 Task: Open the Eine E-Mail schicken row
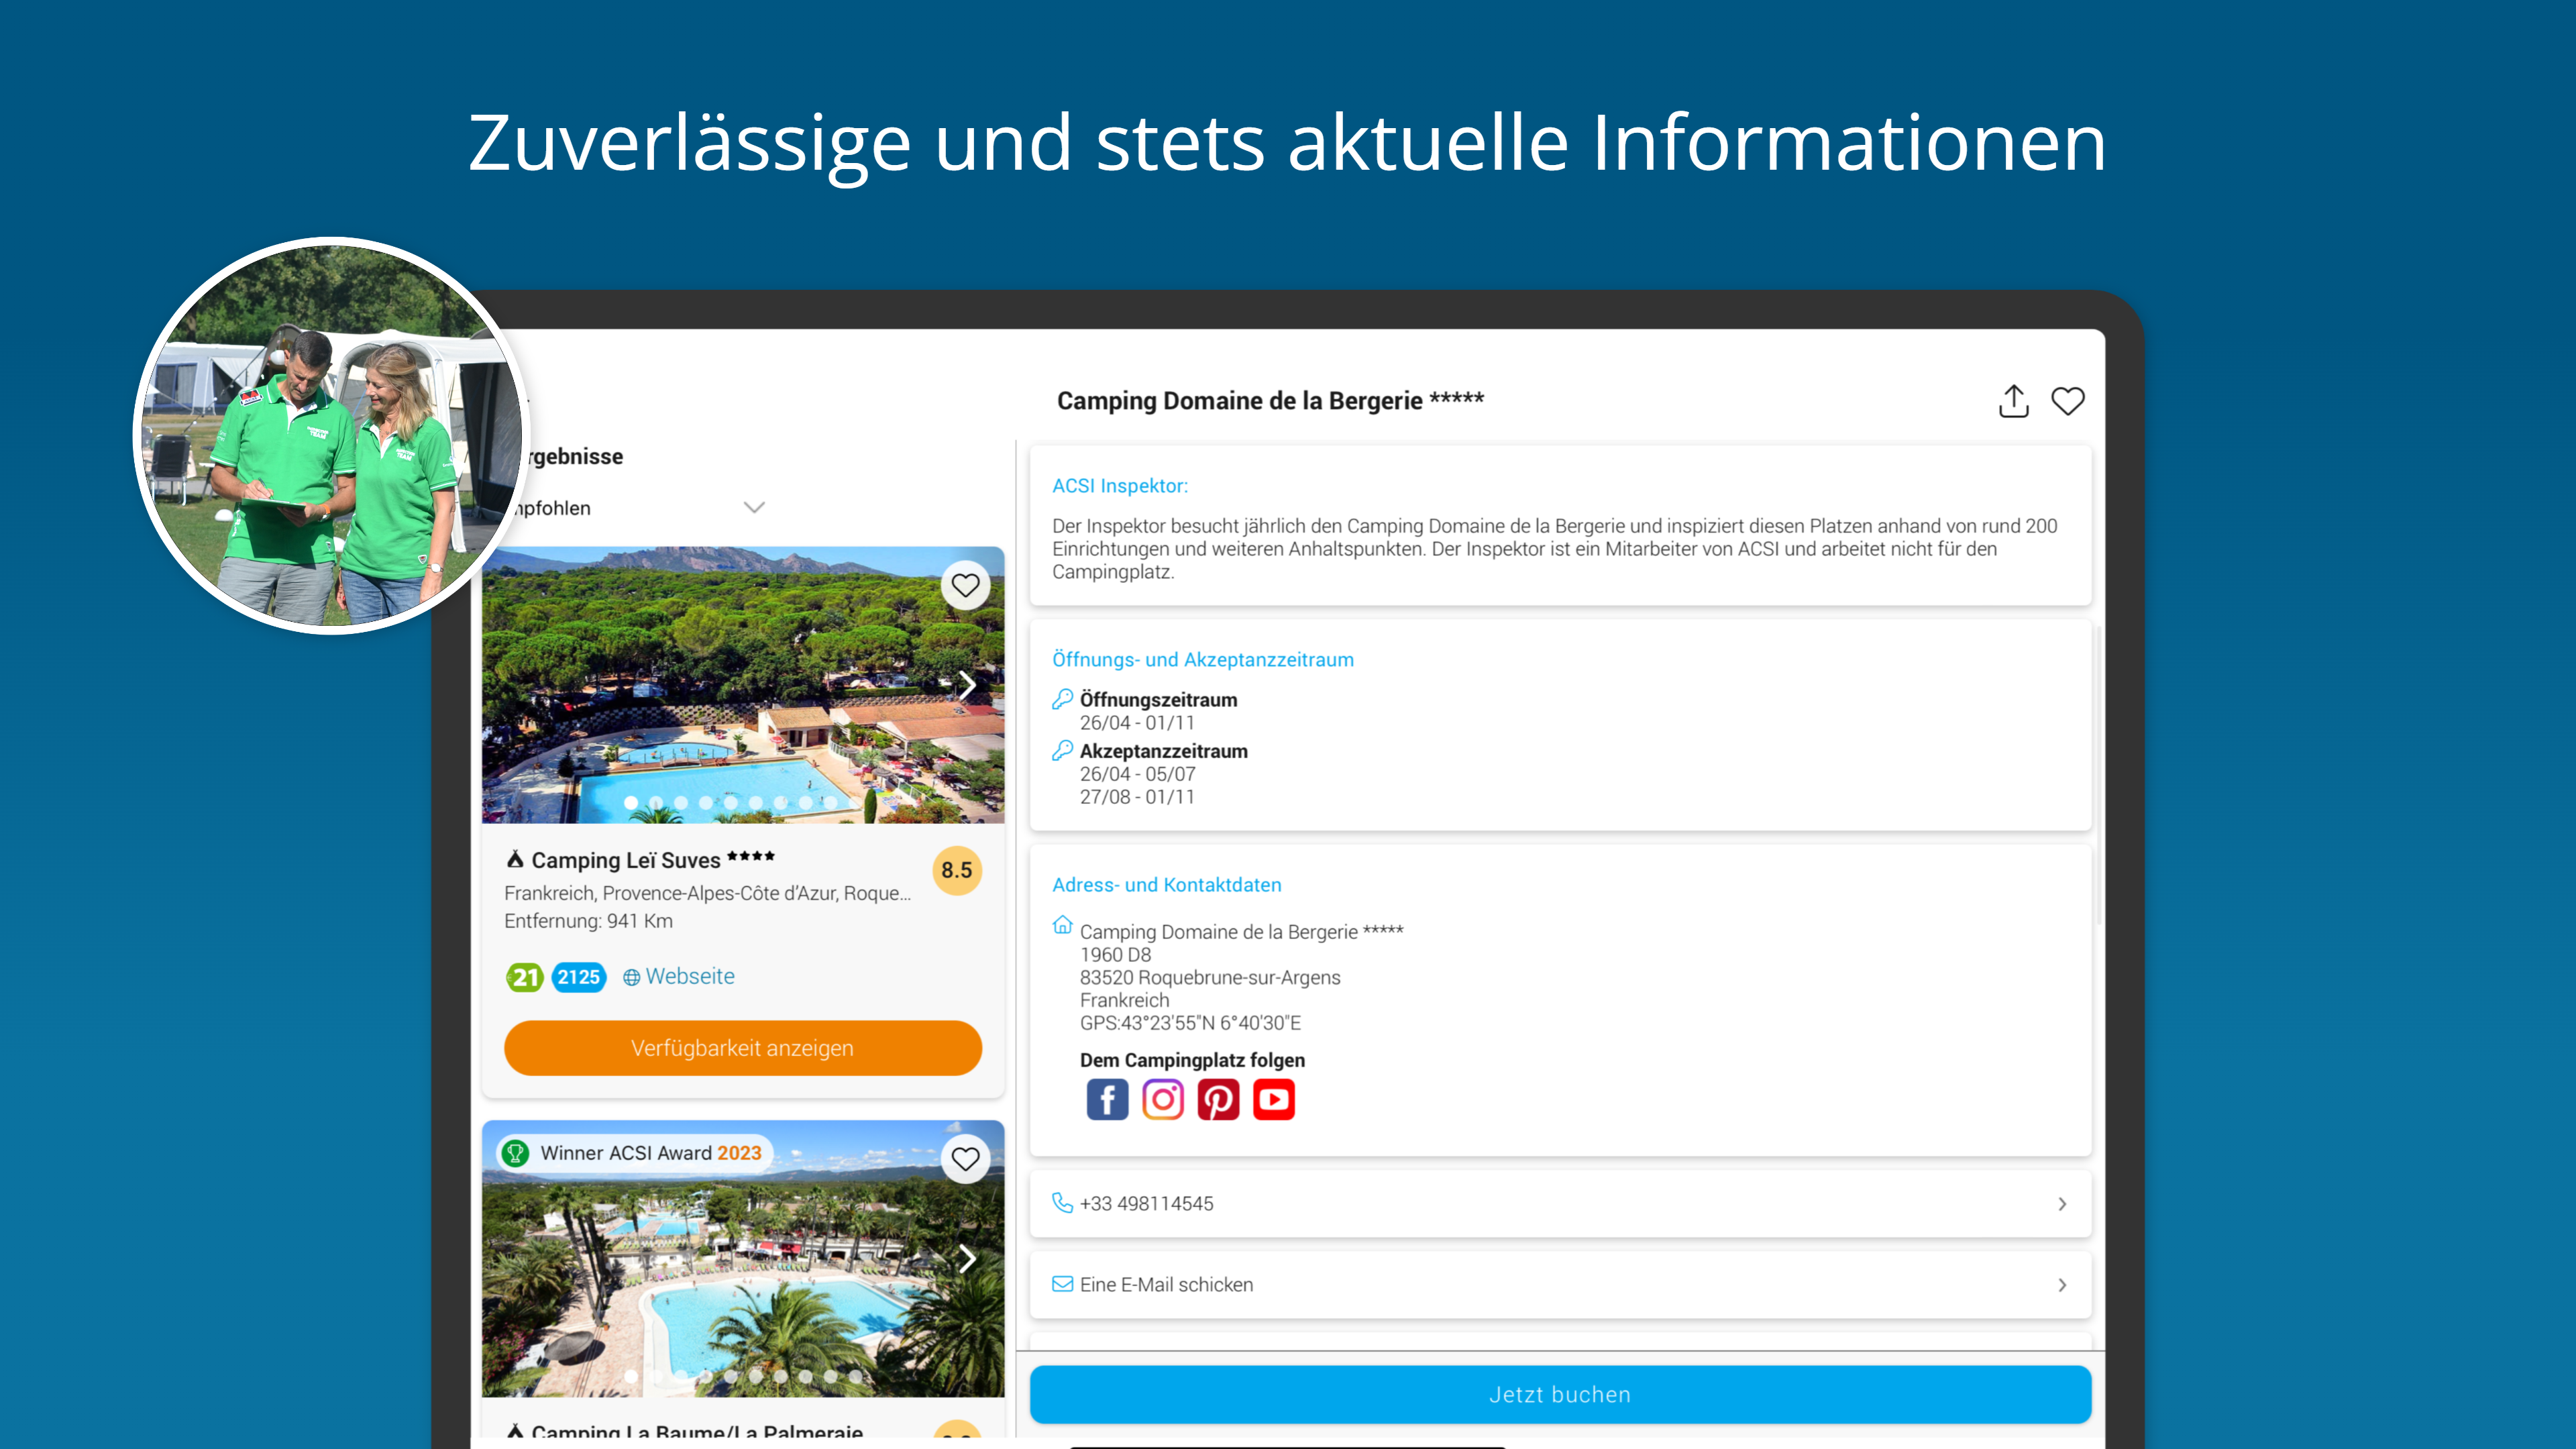coord(1560,1284)
